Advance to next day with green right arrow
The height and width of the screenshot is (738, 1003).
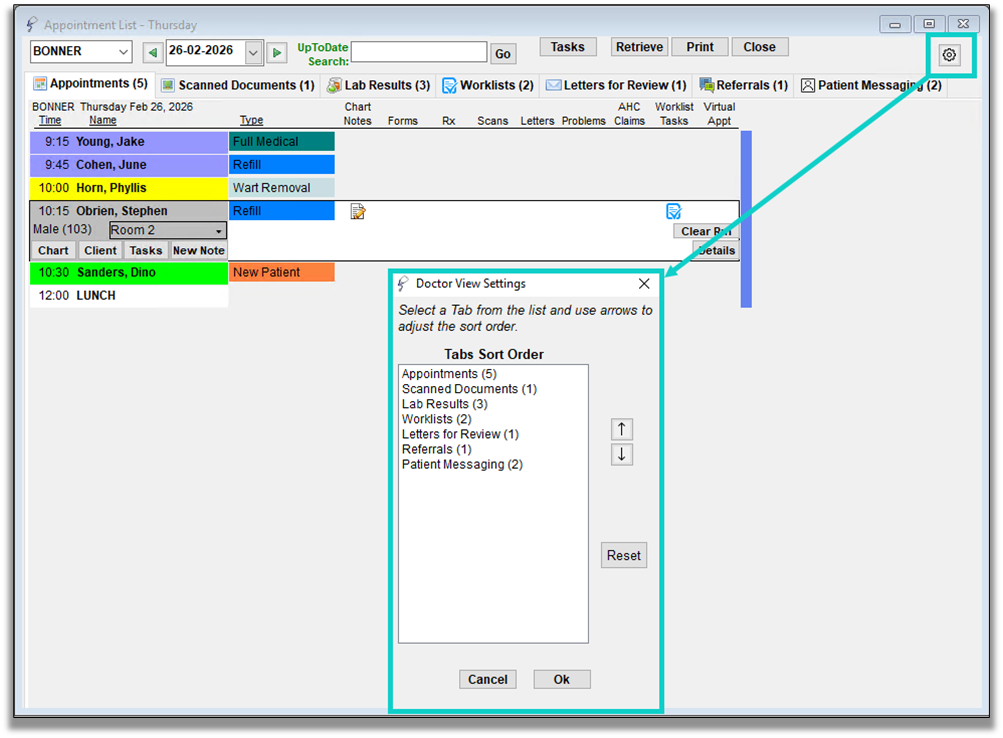point(277,52)
